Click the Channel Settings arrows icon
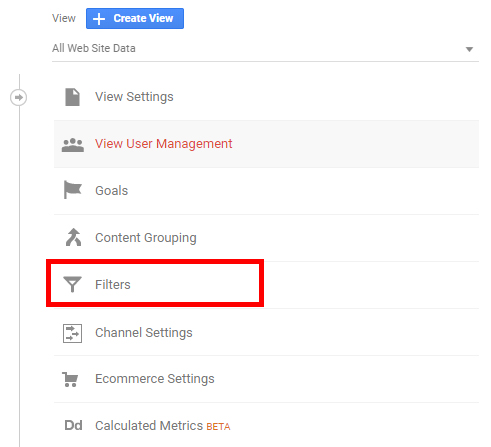The image size is (491, 447). click(x=72, y=333)
